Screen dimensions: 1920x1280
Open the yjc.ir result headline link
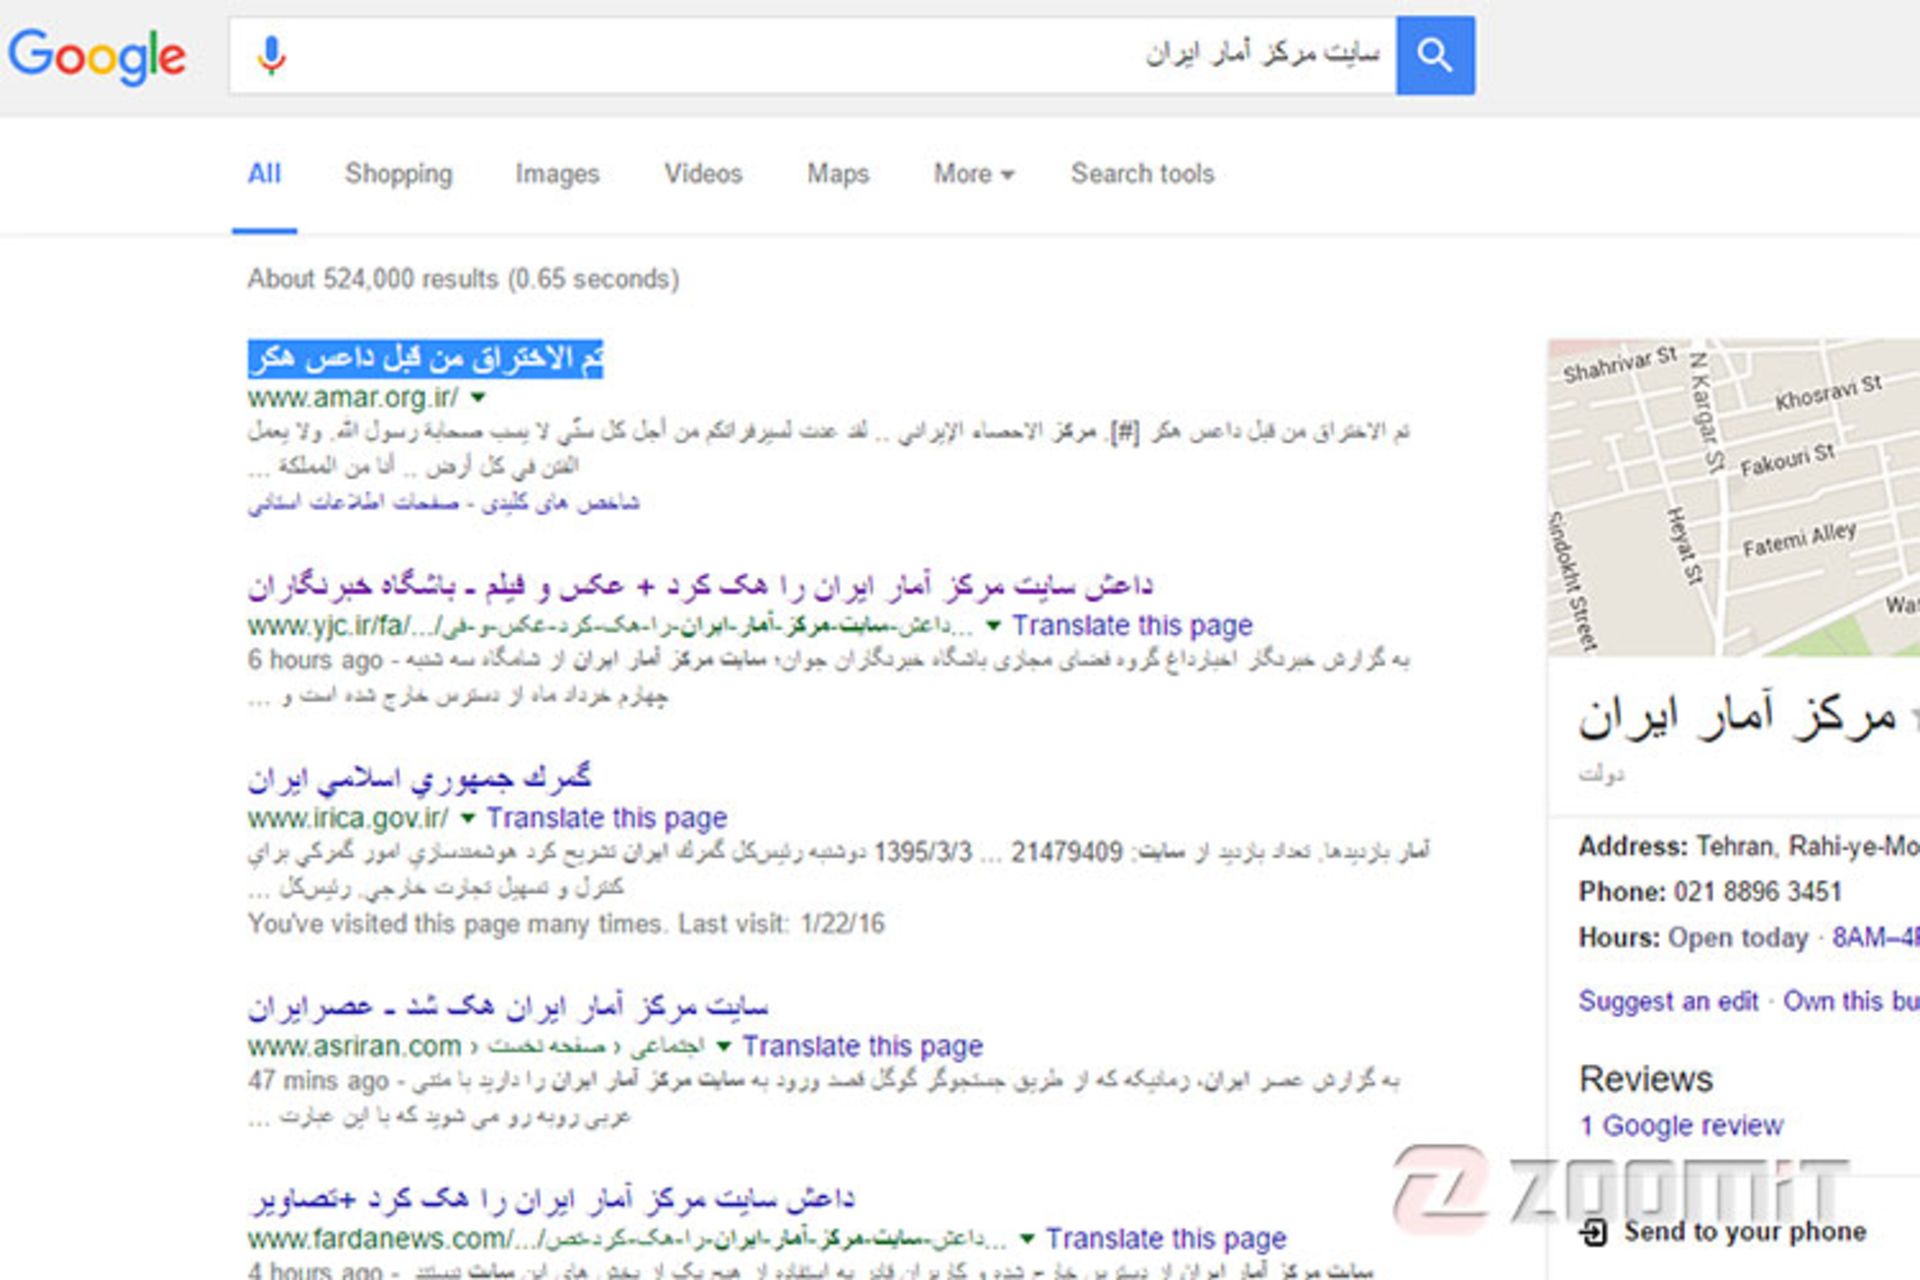click(x=700, y=586)
